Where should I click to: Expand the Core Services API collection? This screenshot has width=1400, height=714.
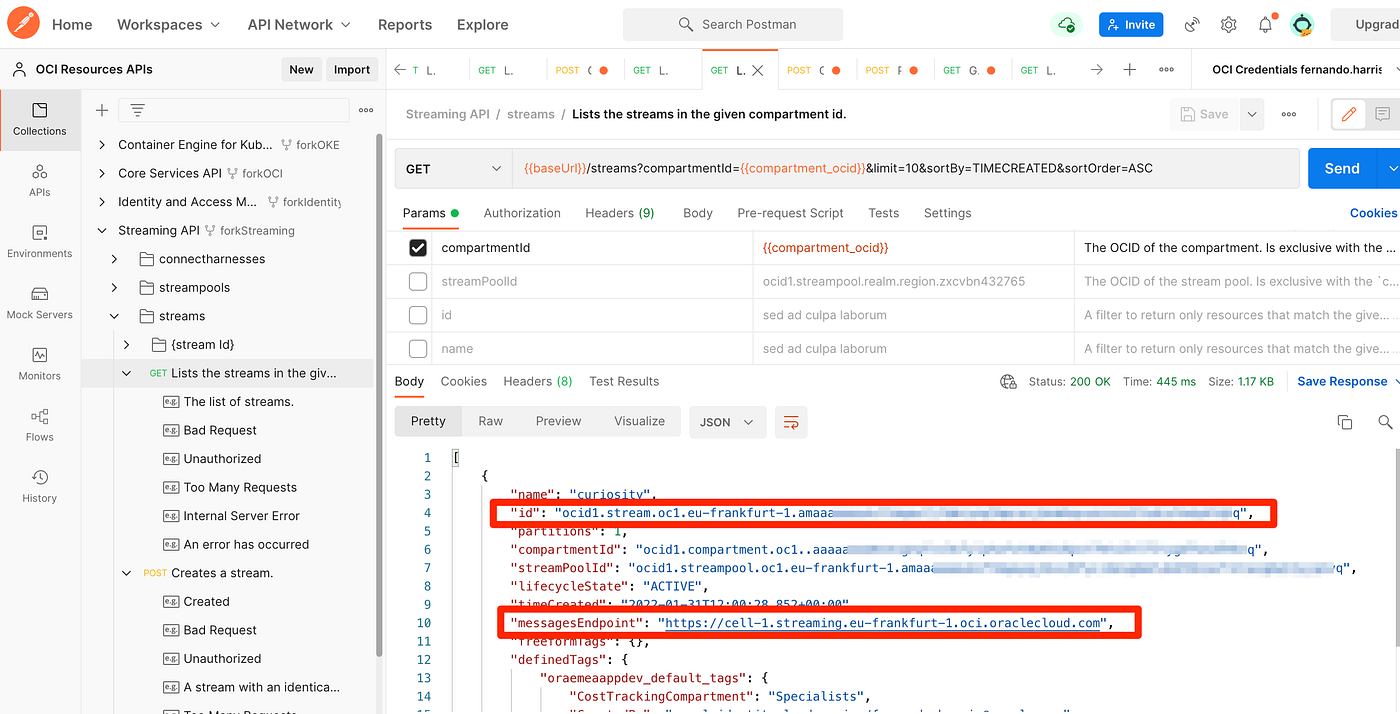pos(102,173)
